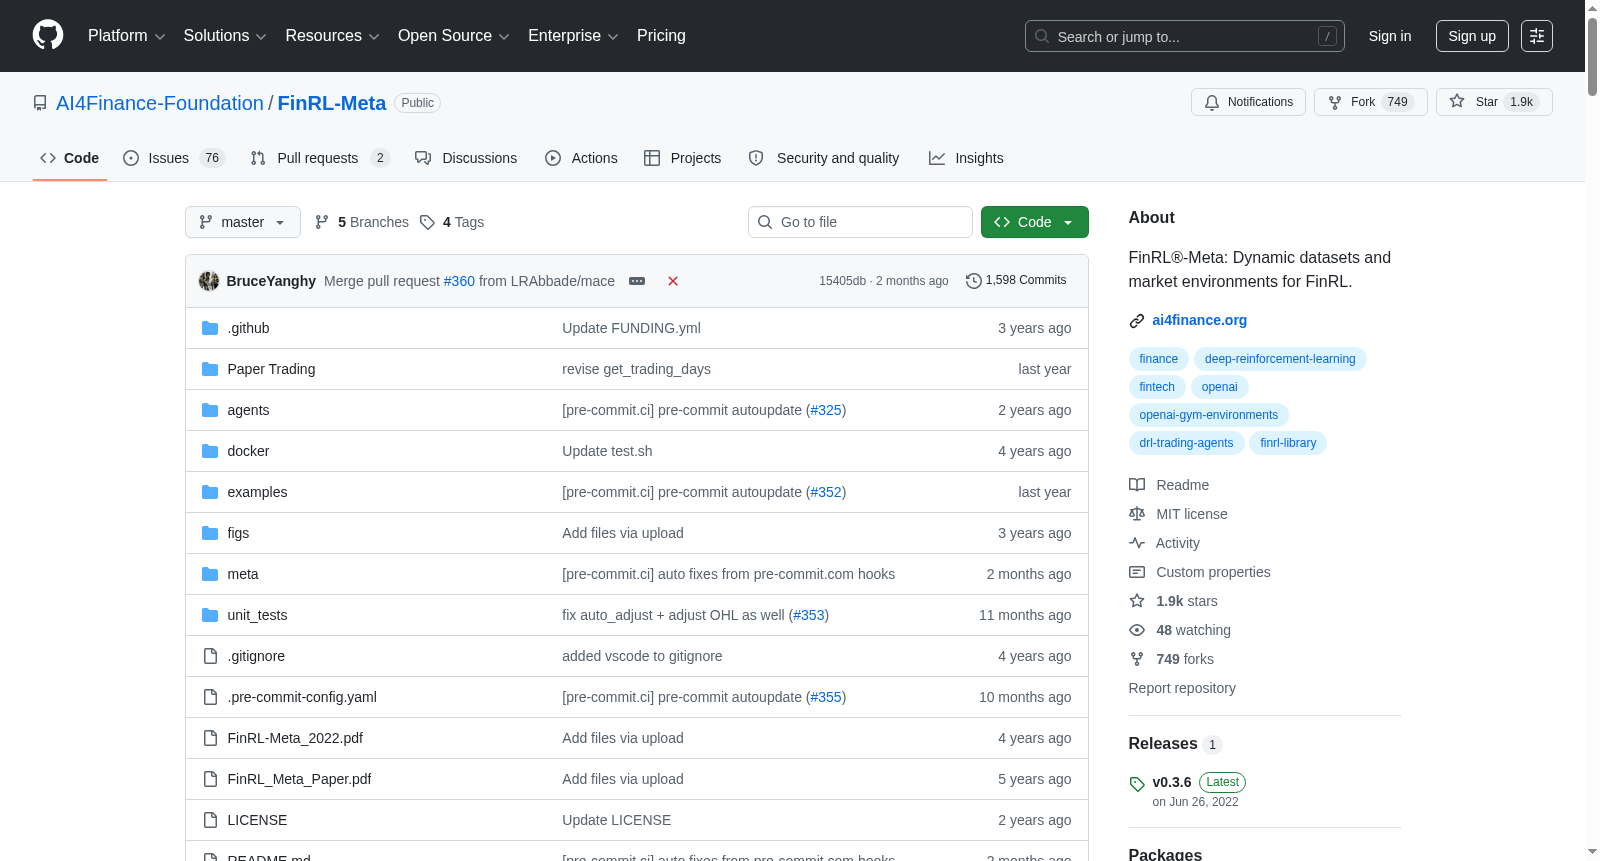This screenshot has width=1600, height=861.
Task: View the 749 forks link
Action: [x=1172, y=659]
